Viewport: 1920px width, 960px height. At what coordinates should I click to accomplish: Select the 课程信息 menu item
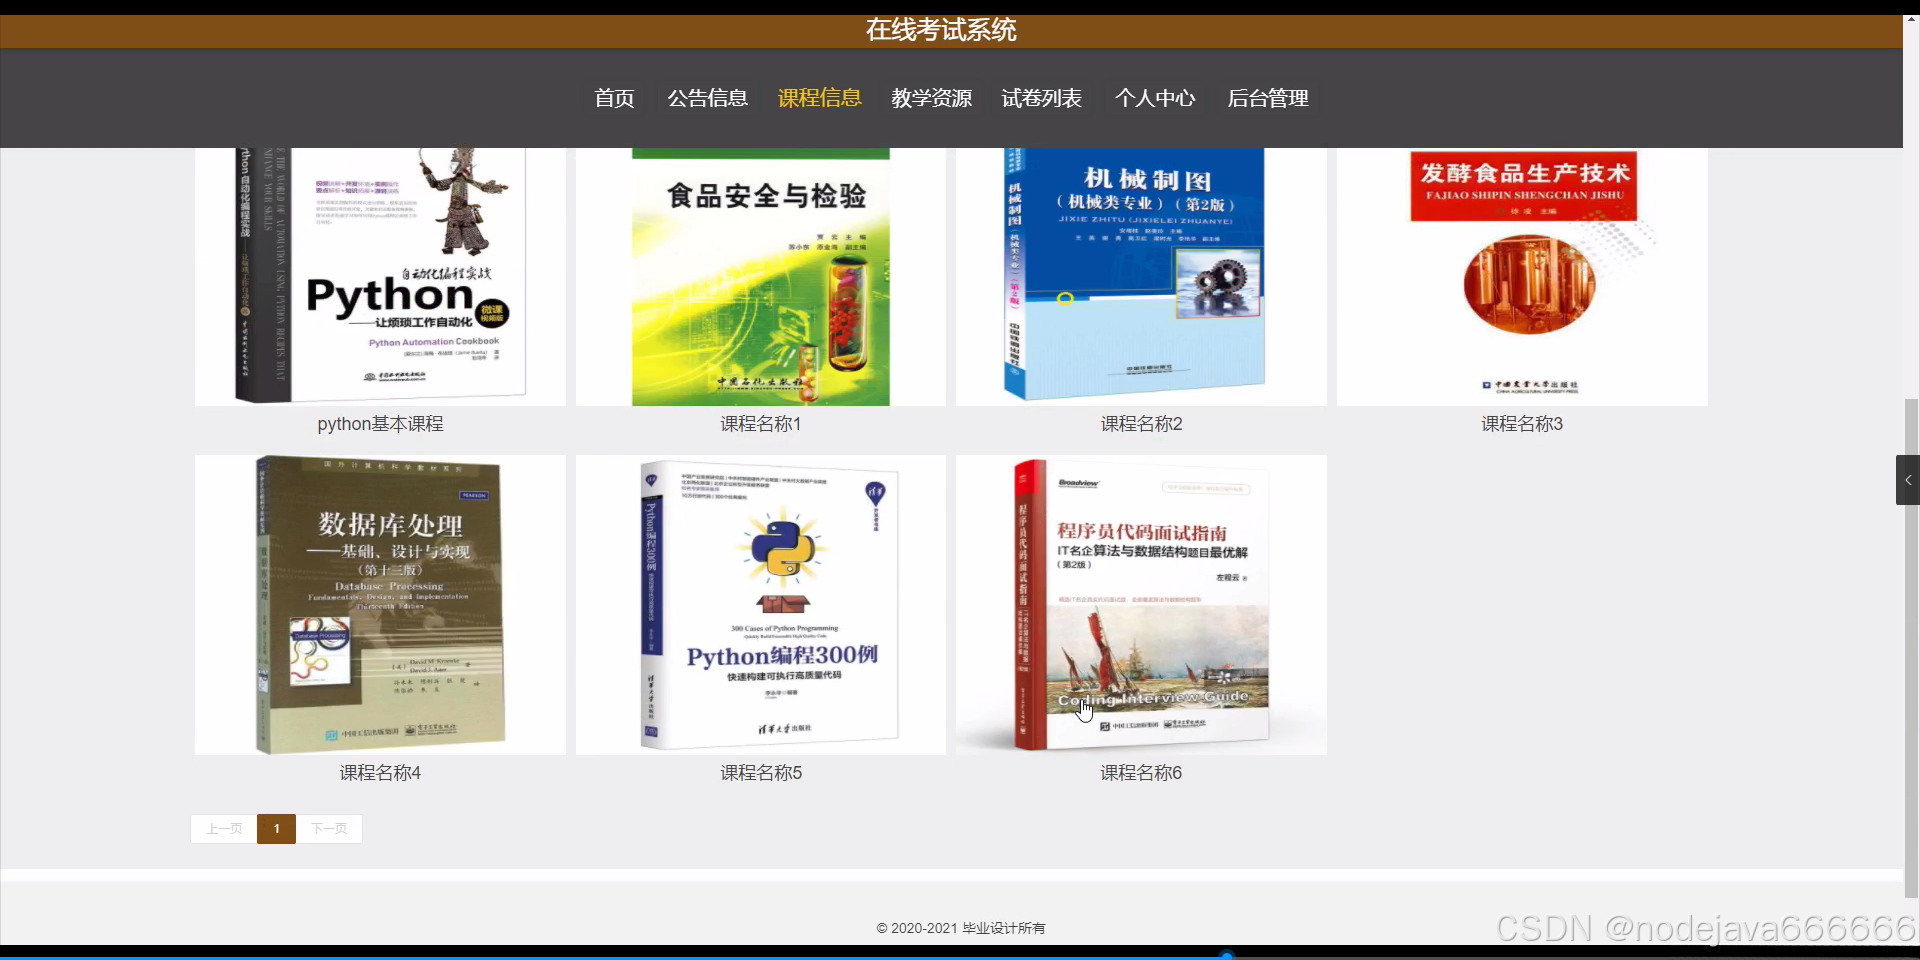pyautogui.click(x=819, y=98)
